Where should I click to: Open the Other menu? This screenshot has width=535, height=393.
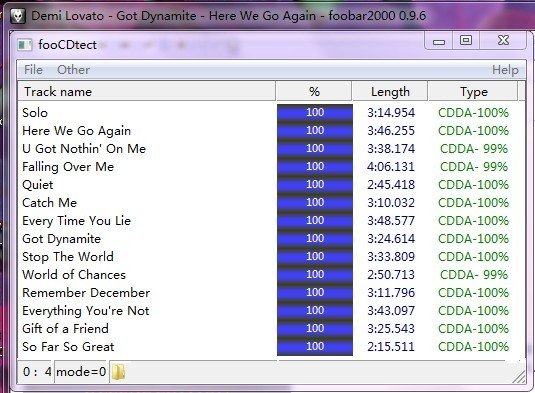pyautogui.click(x=73, y=70)
